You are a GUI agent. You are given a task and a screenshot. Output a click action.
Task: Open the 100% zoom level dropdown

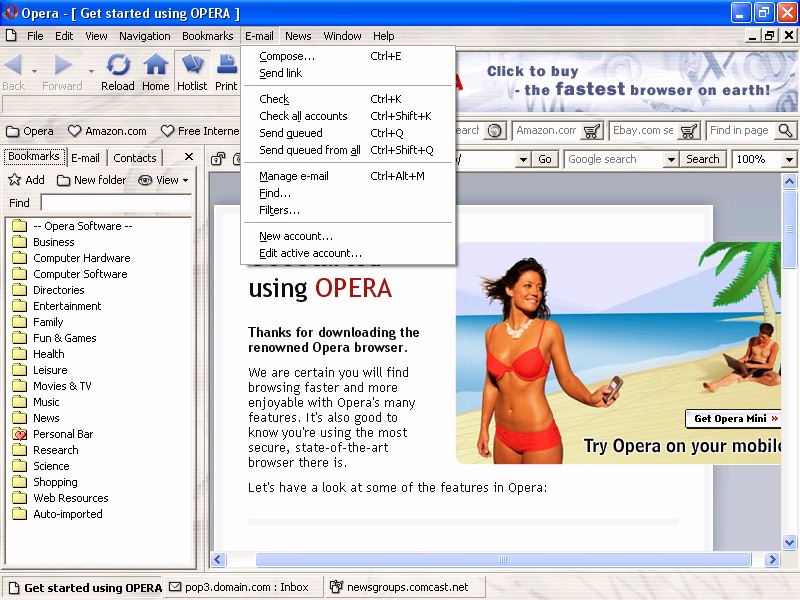[x=788, y=159]
